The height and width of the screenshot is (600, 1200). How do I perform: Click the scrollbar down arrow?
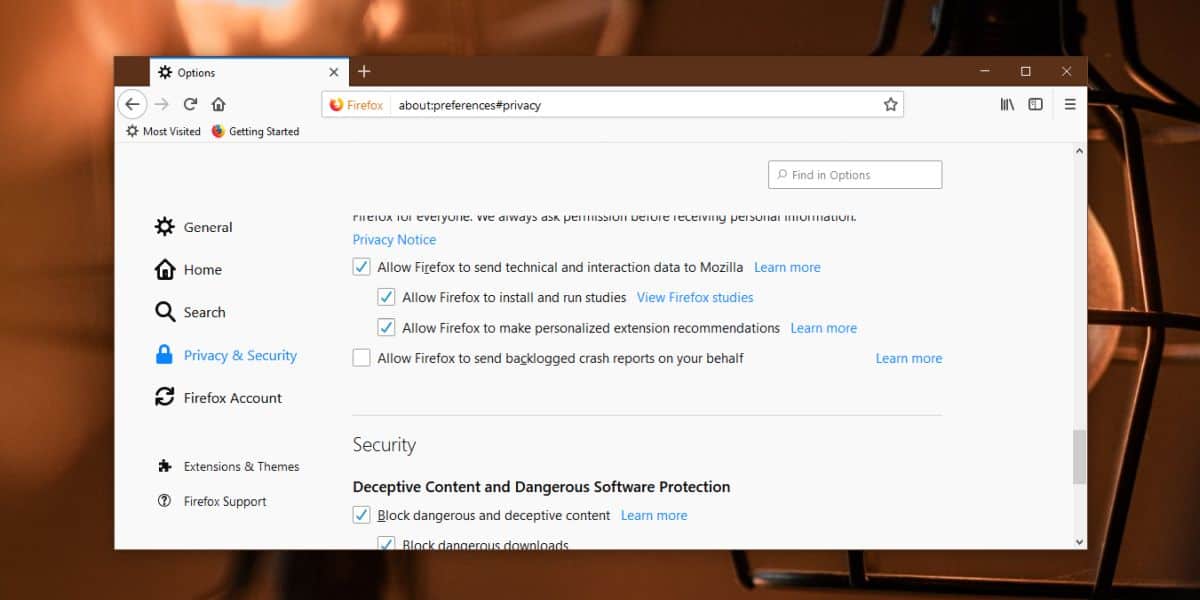point(1079,541)
